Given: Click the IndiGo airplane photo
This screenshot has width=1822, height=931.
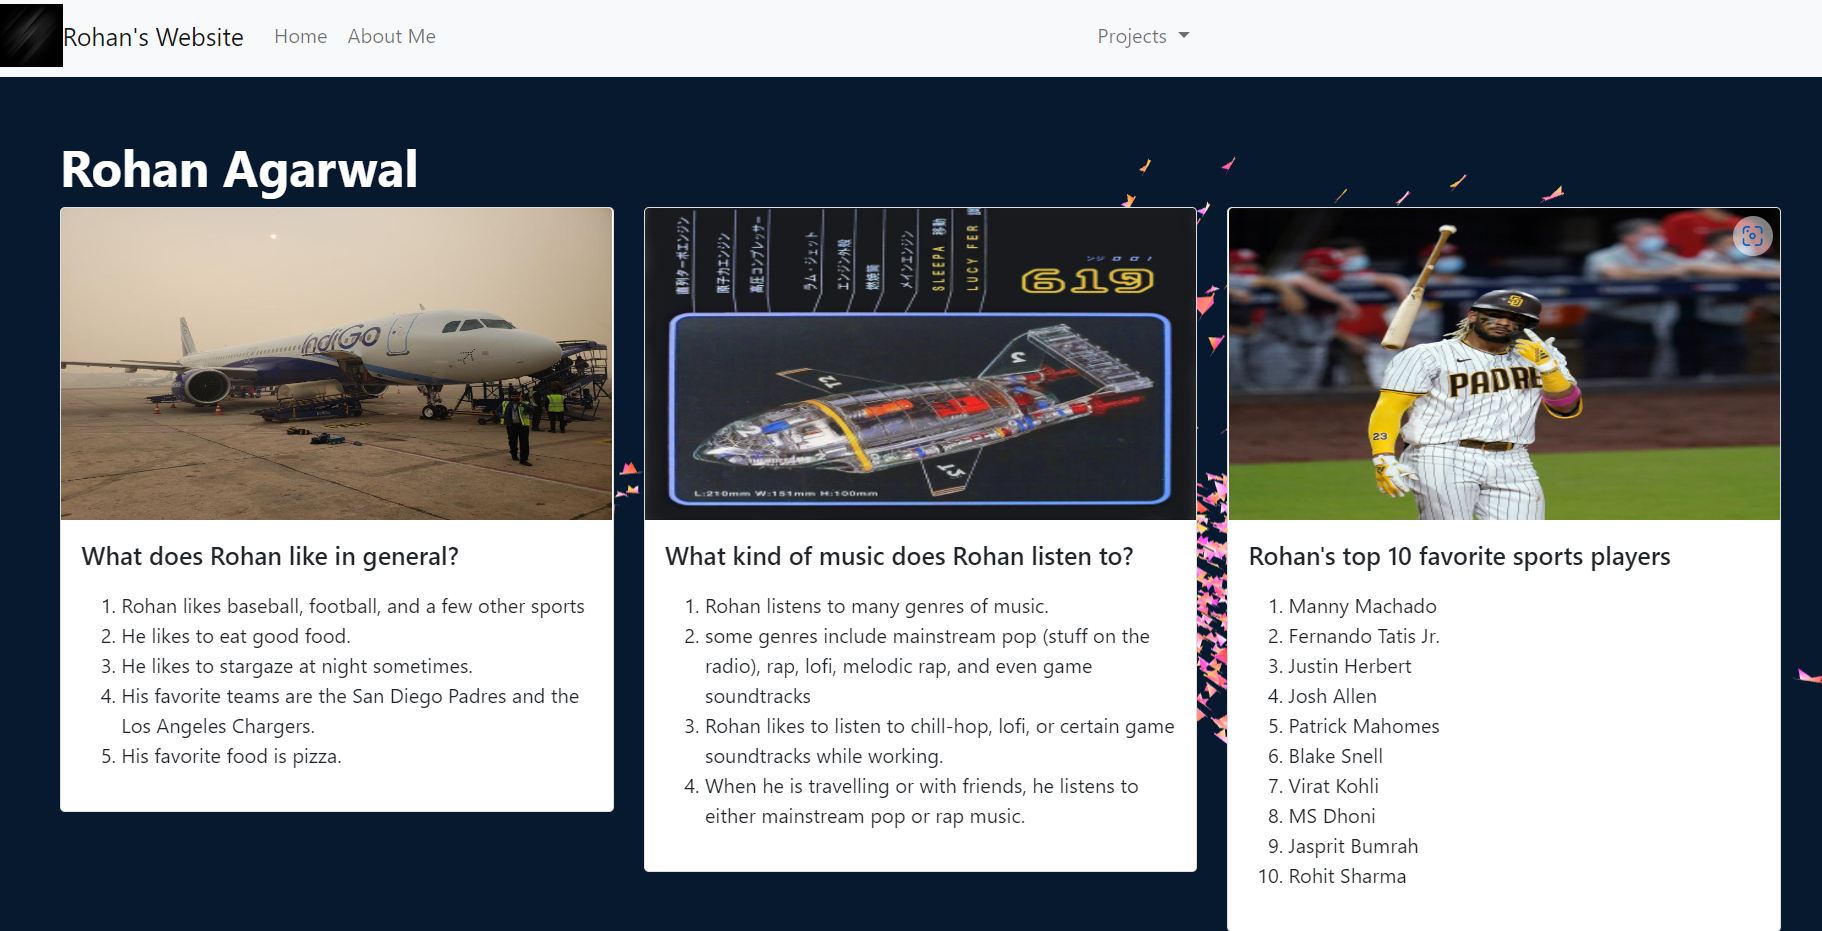Looking at the screenshot, I should point(337,364).
